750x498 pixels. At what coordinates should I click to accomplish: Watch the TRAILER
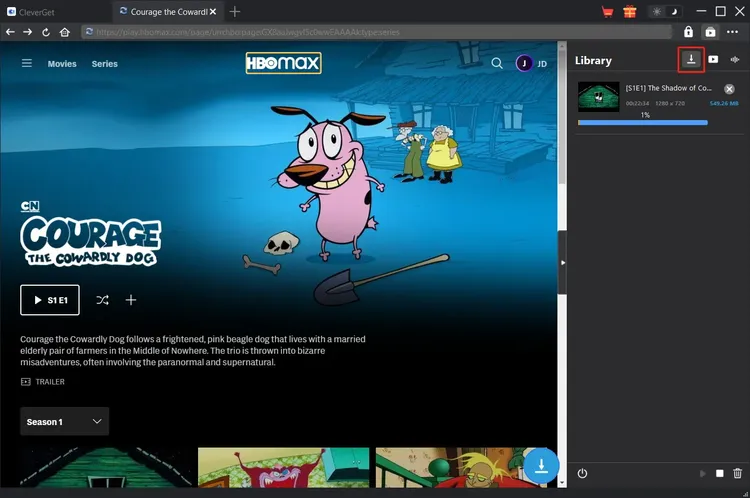point(43,382)
